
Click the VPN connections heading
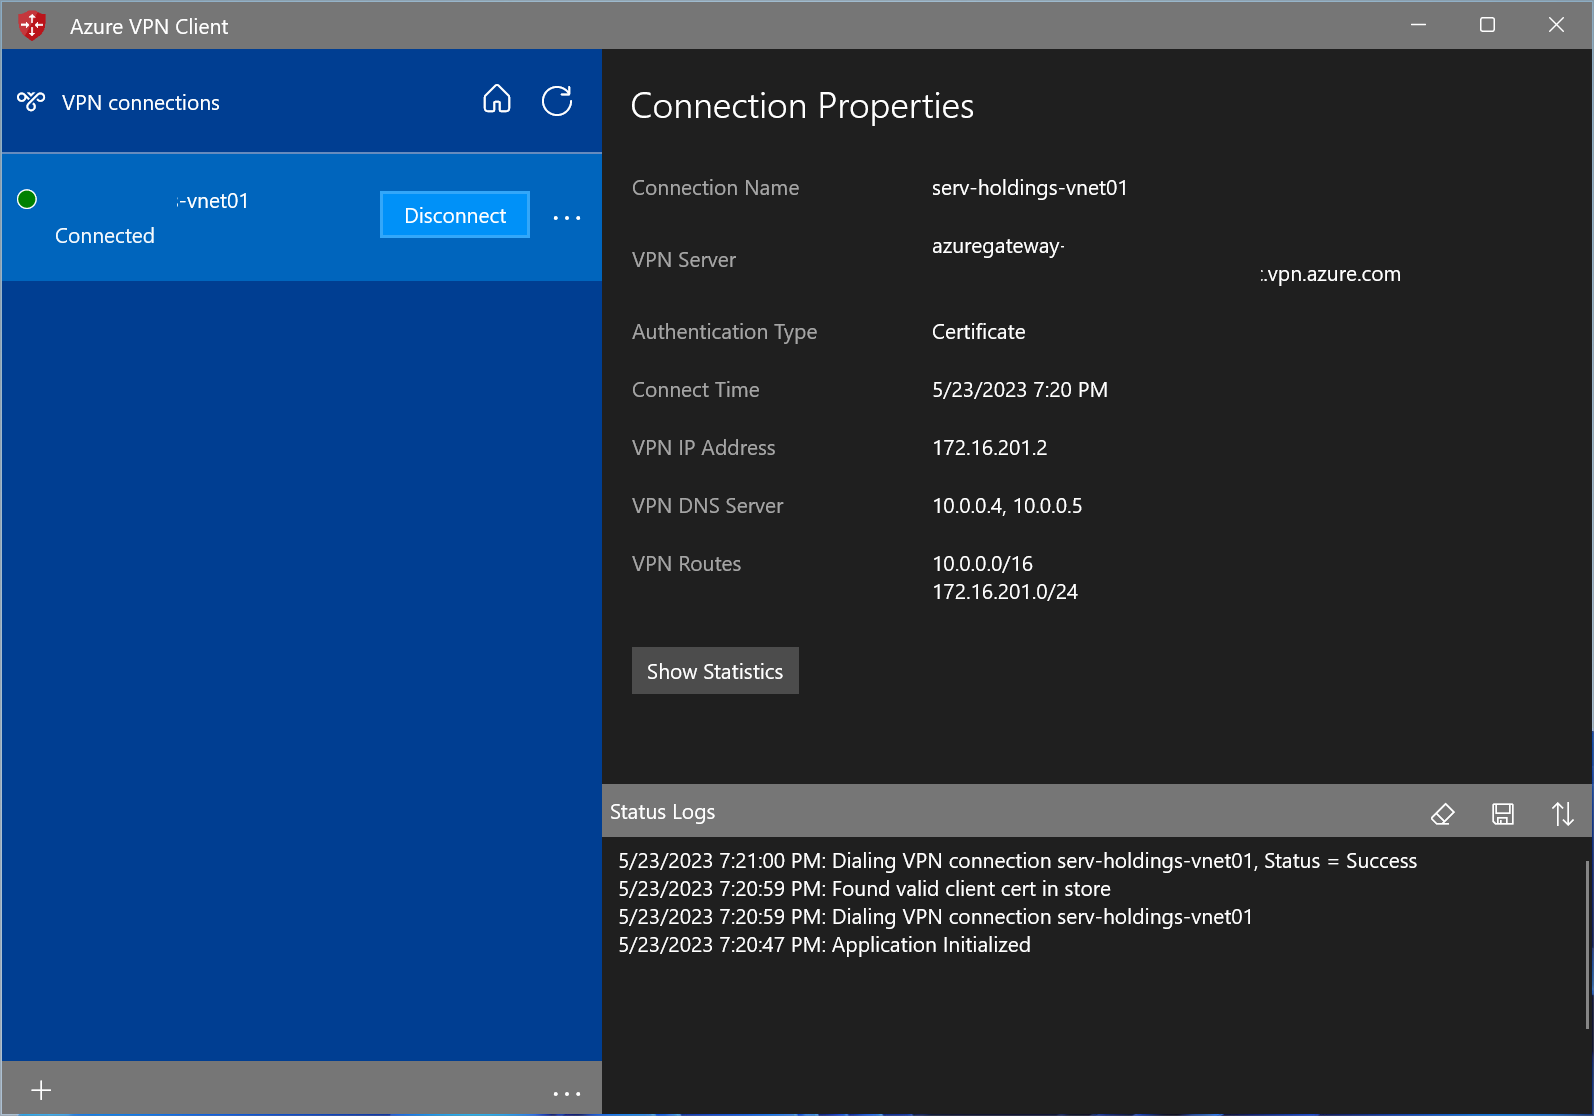point(141,103)
